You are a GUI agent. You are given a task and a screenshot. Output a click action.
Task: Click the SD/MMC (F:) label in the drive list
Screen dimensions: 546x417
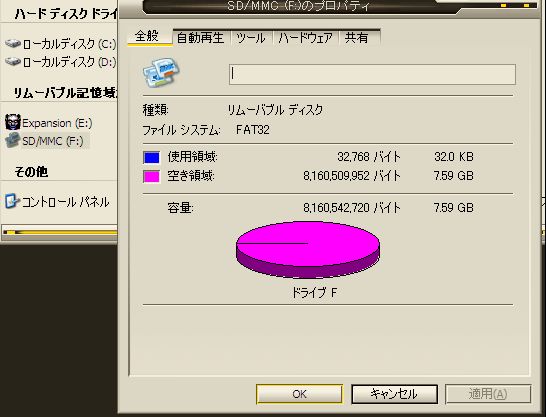pyautogui.click(x=53, y=141)
